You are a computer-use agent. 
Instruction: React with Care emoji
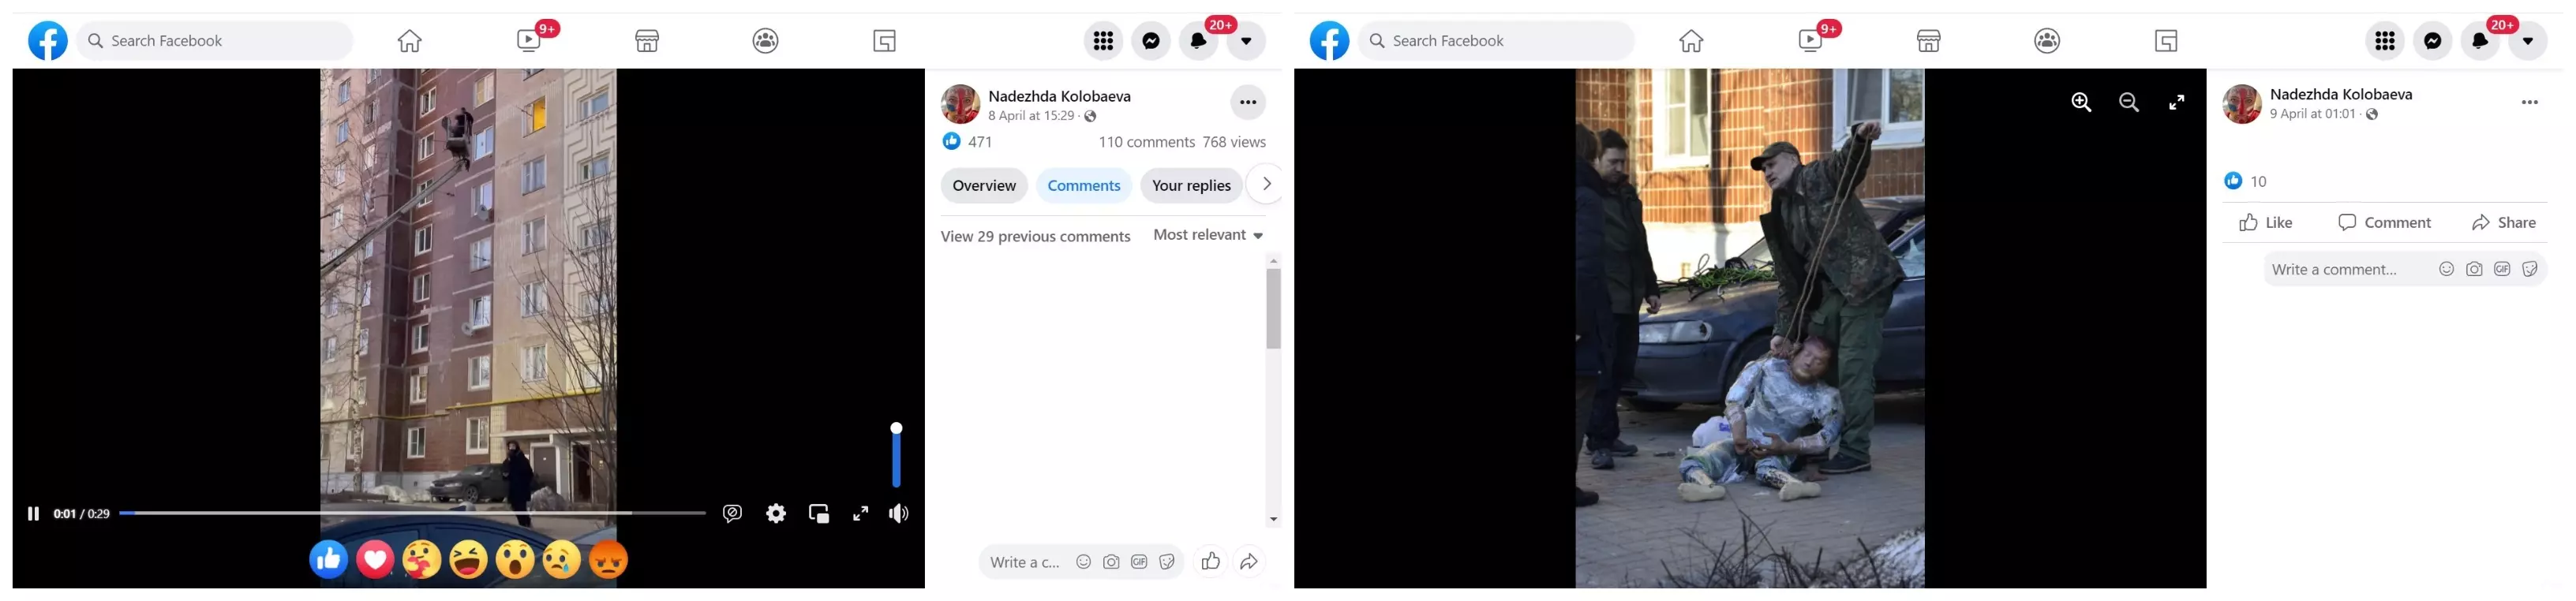point(422,560)
